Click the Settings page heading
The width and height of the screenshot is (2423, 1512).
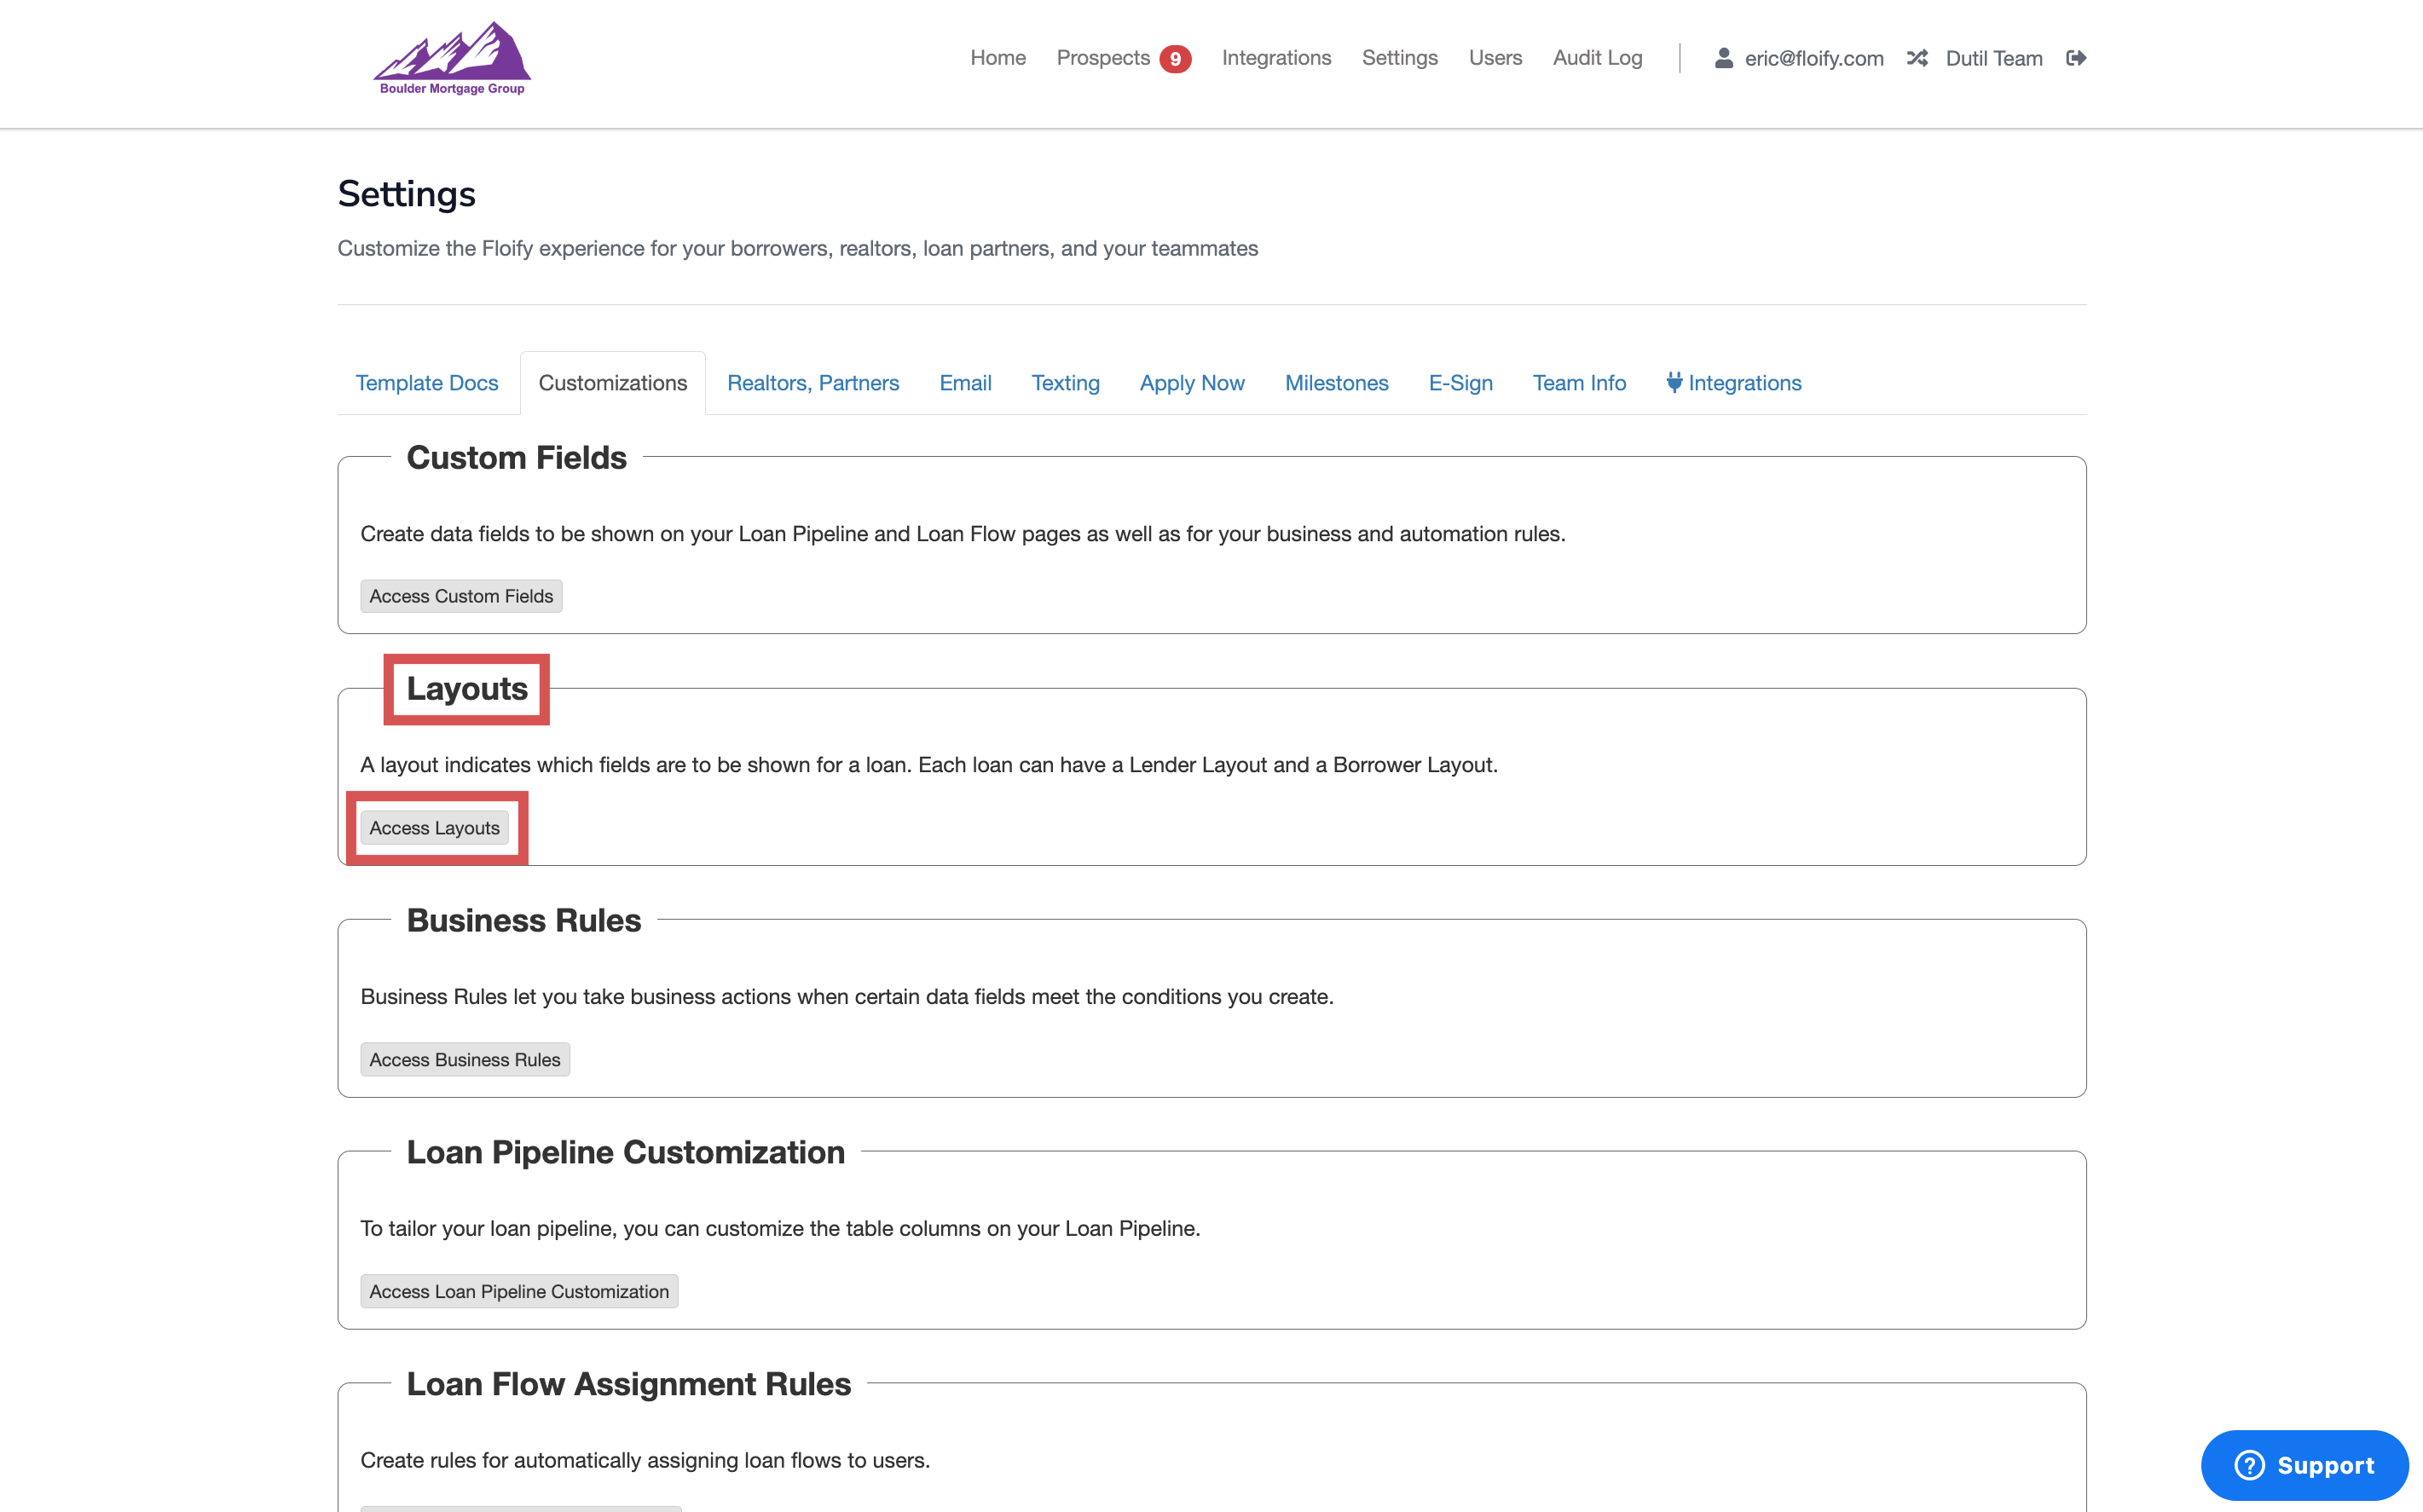click(406, 194)
